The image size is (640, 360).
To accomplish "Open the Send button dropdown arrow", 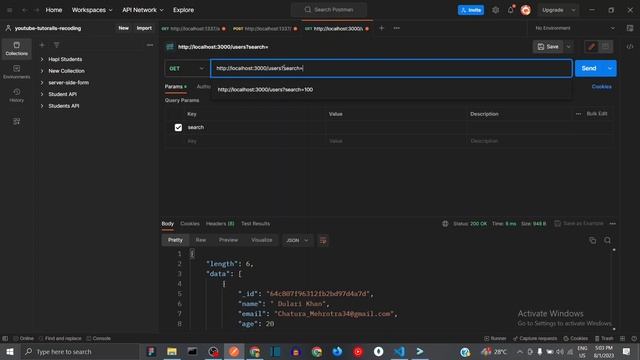I will (610, 69).
